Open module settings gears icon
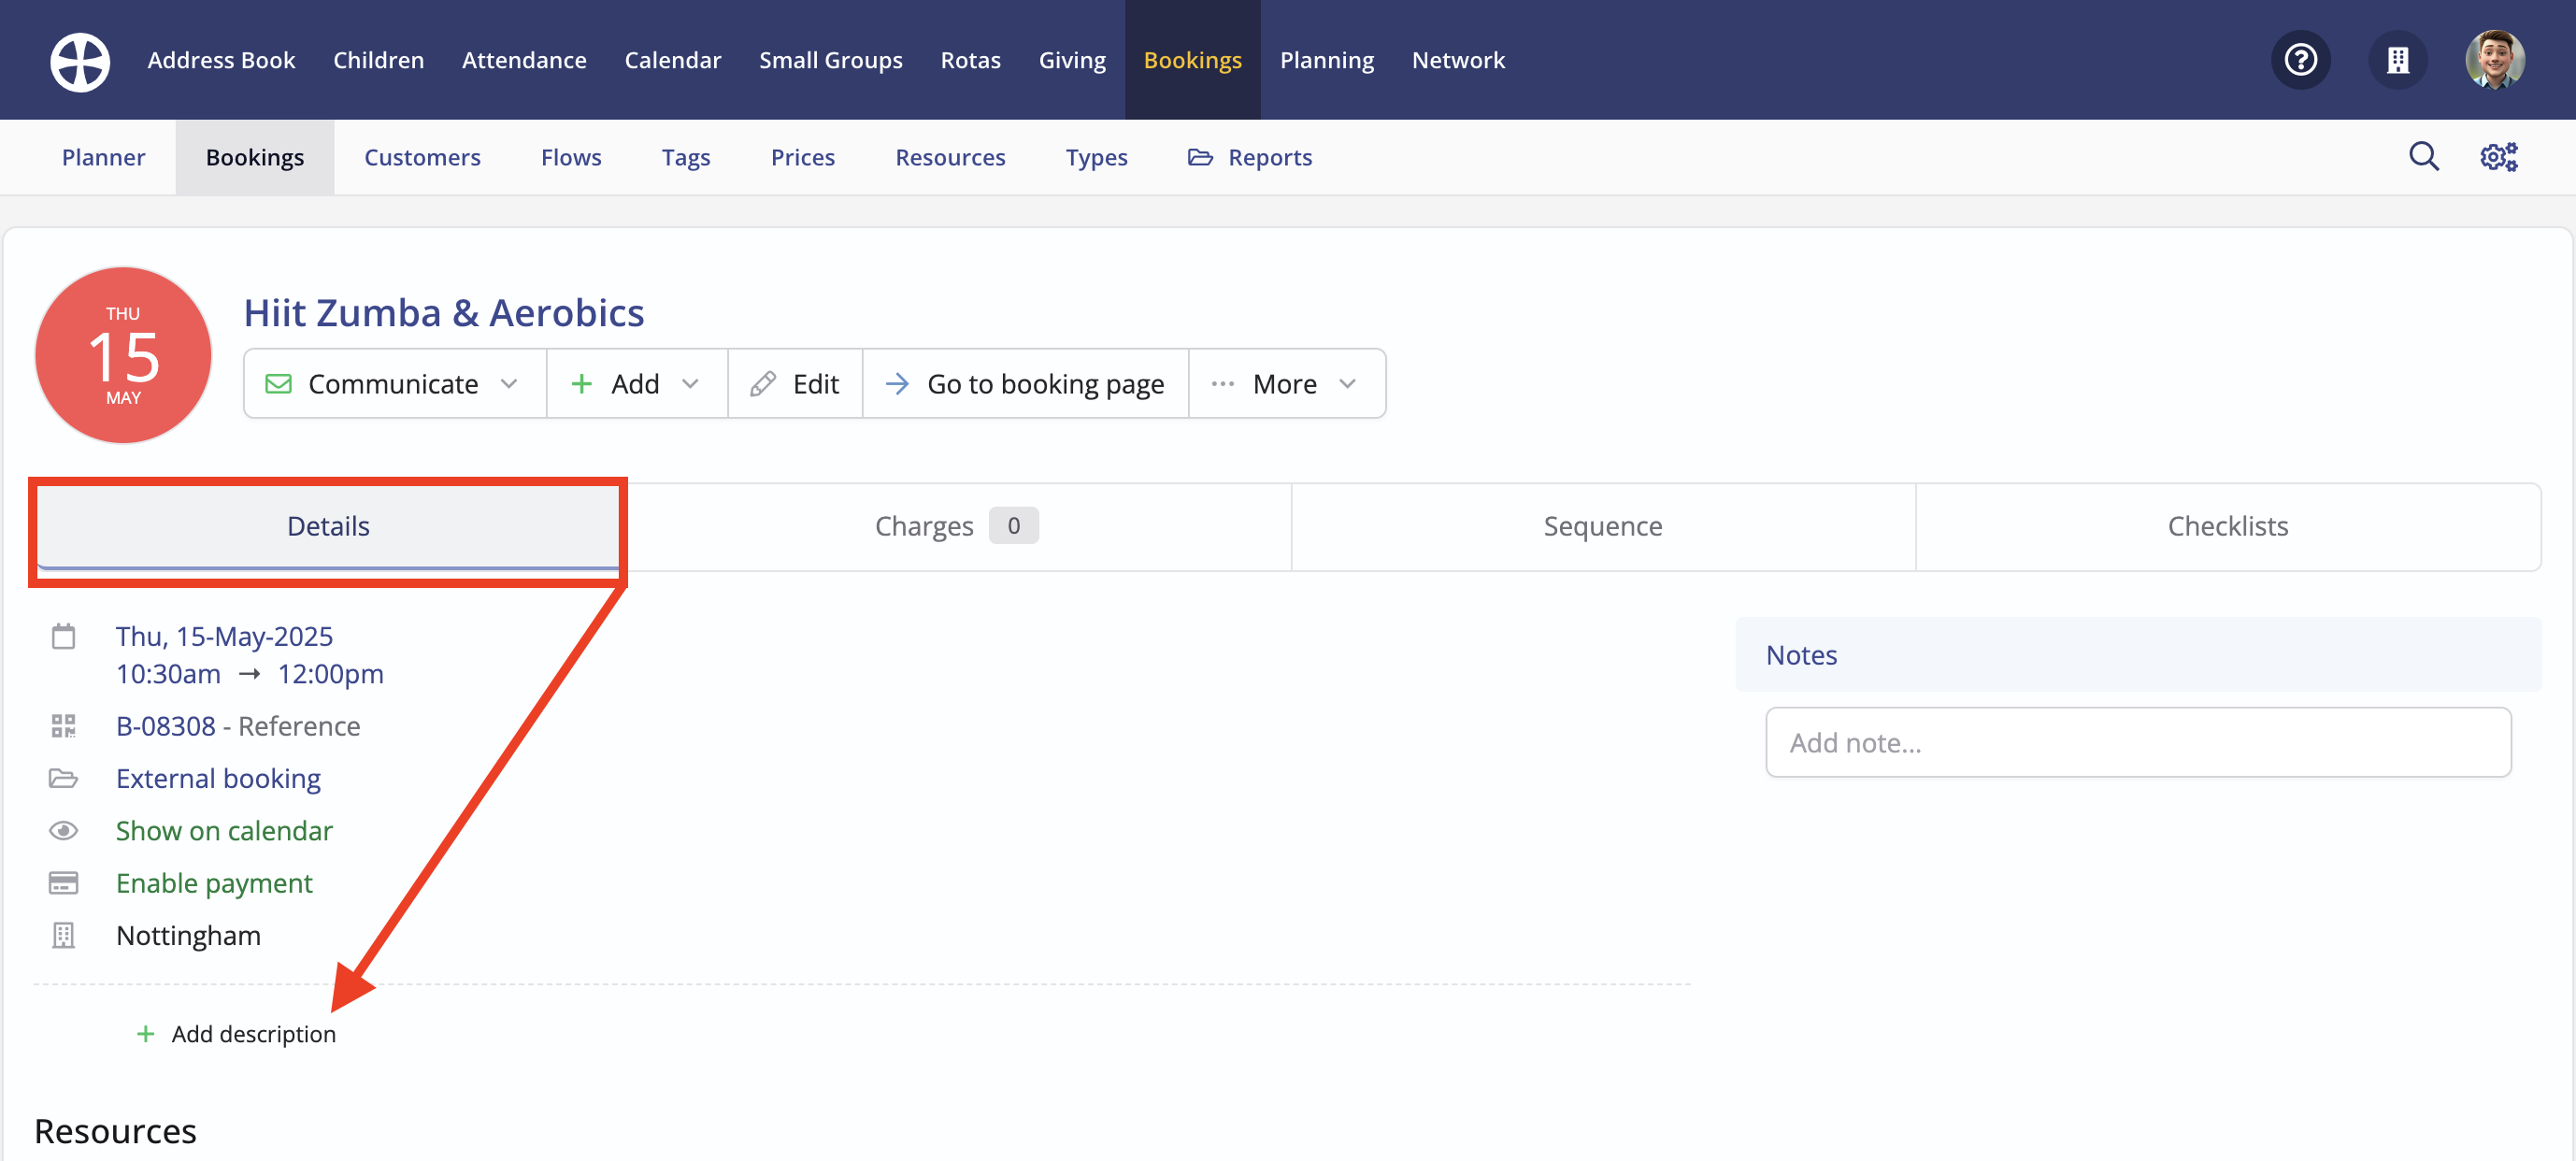This screenshot has height=1161, width=2576. [x=2498, y=157]
